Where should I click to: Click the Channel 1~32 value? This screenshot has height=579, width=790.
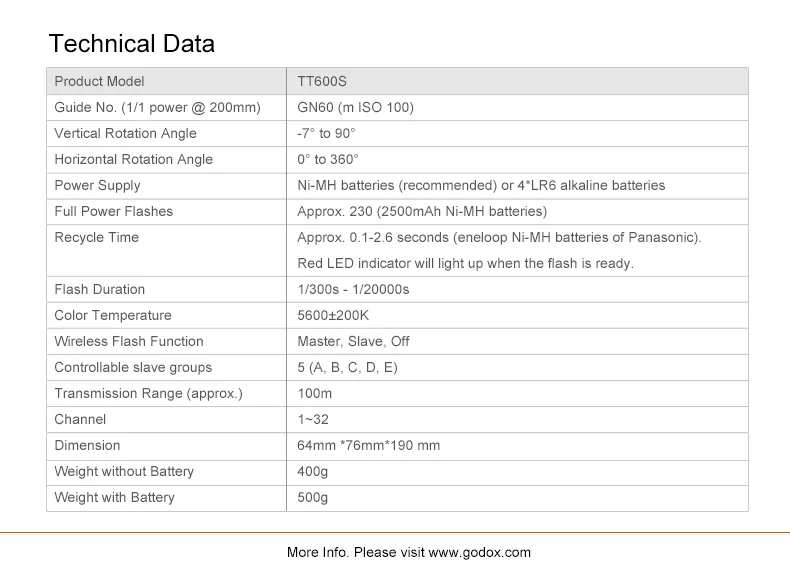pos(313,419)
